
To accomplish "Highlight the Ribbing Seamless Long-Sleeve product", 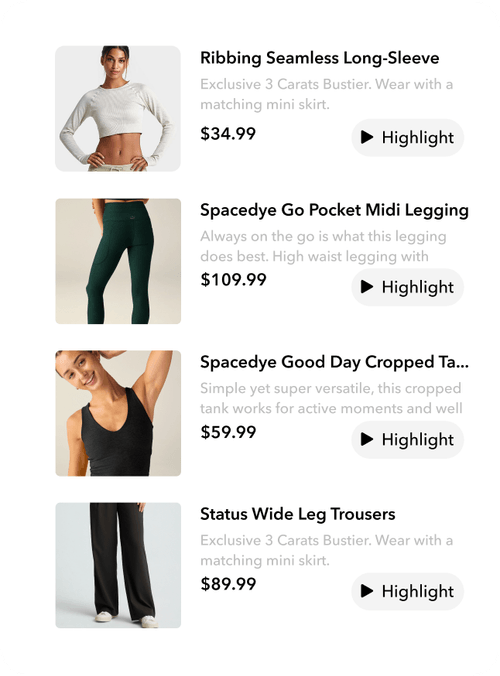I will coord(408,138).
